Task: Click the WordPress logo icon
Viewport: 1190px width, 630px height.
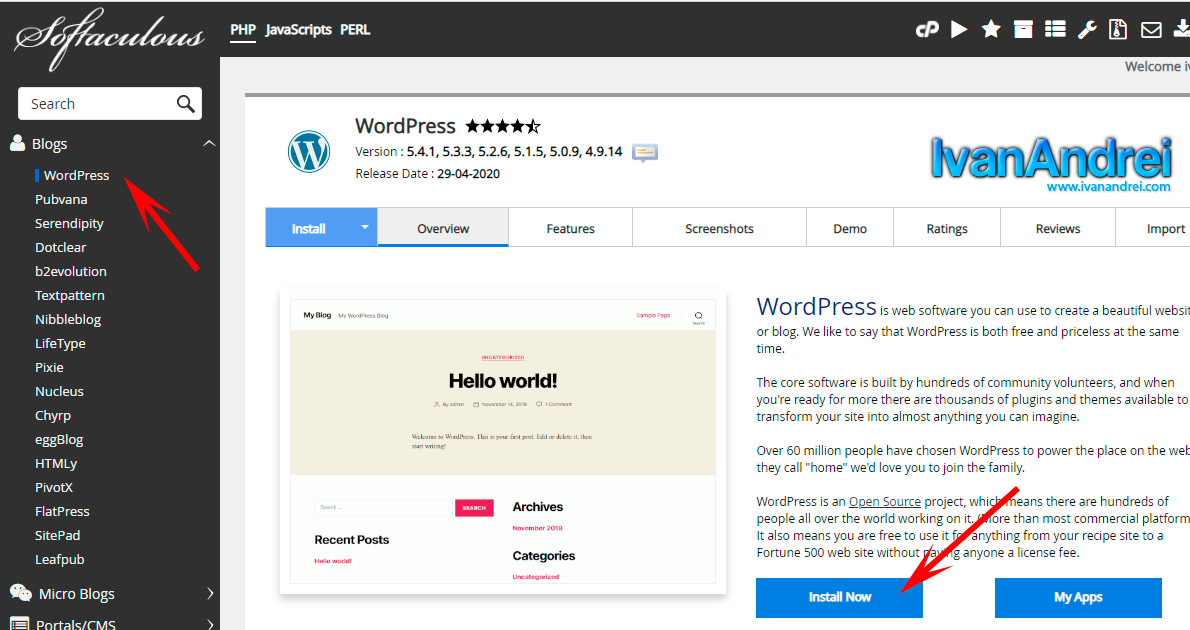Action: (x=309, y=152)
